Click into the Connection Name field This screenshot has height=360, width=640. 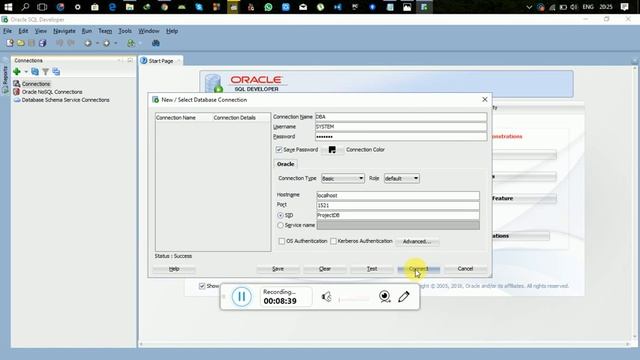point(401,117)
